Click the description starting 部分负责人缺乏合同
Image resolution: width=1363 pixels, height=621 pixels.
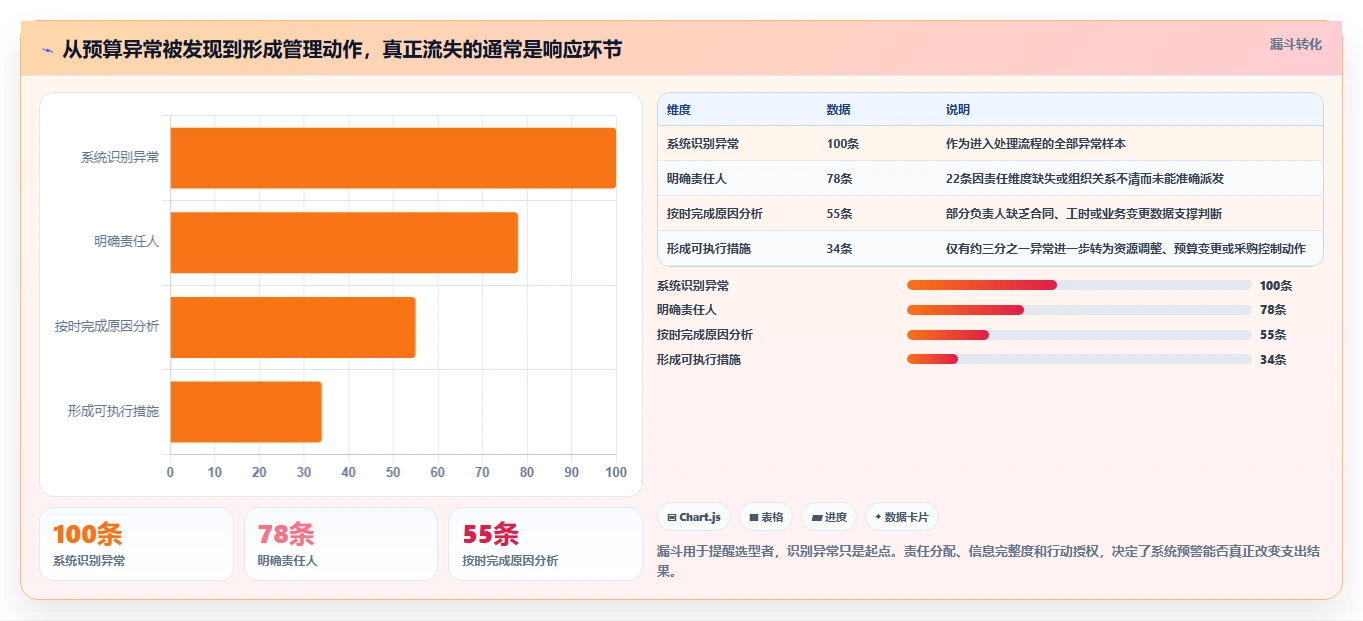point(1084,214)
